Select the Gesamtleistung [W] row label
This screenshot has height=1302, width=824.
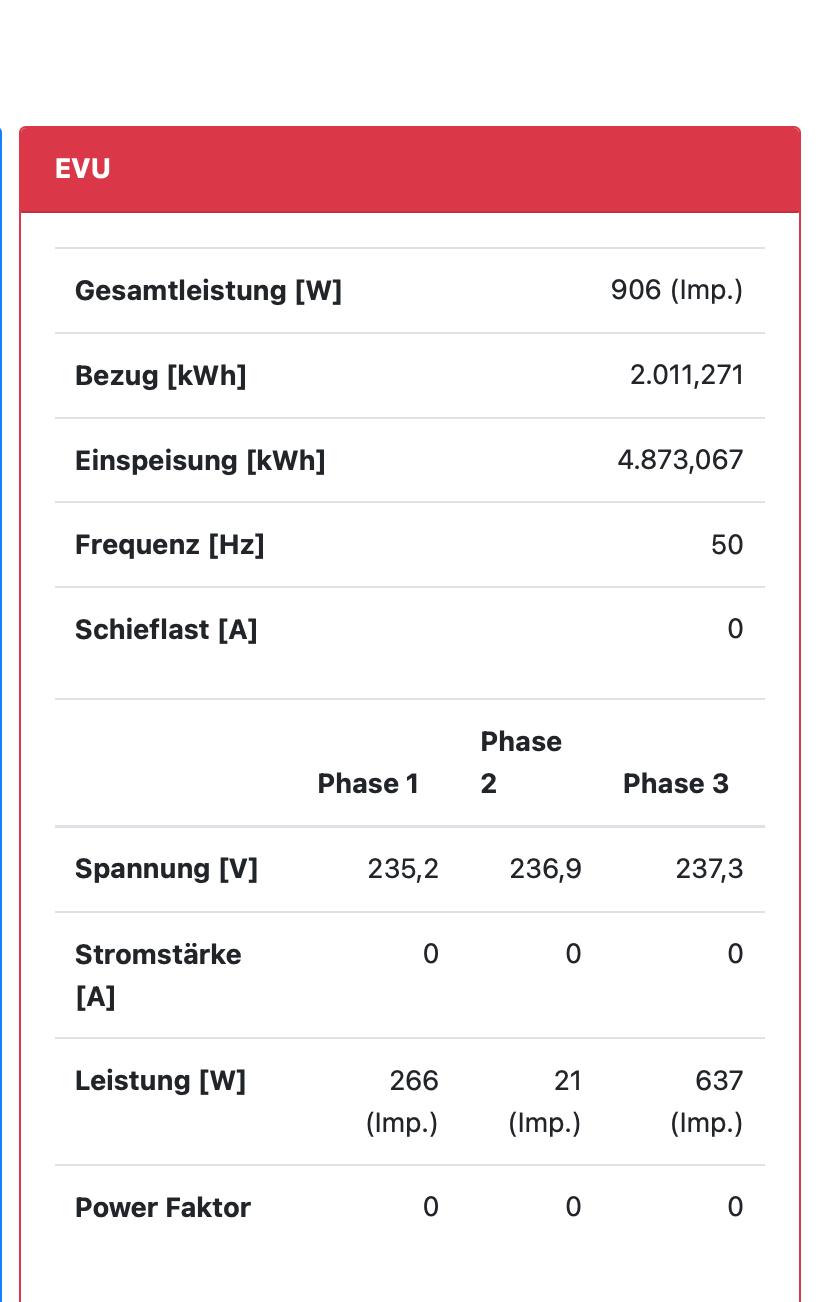coord(208,291)
